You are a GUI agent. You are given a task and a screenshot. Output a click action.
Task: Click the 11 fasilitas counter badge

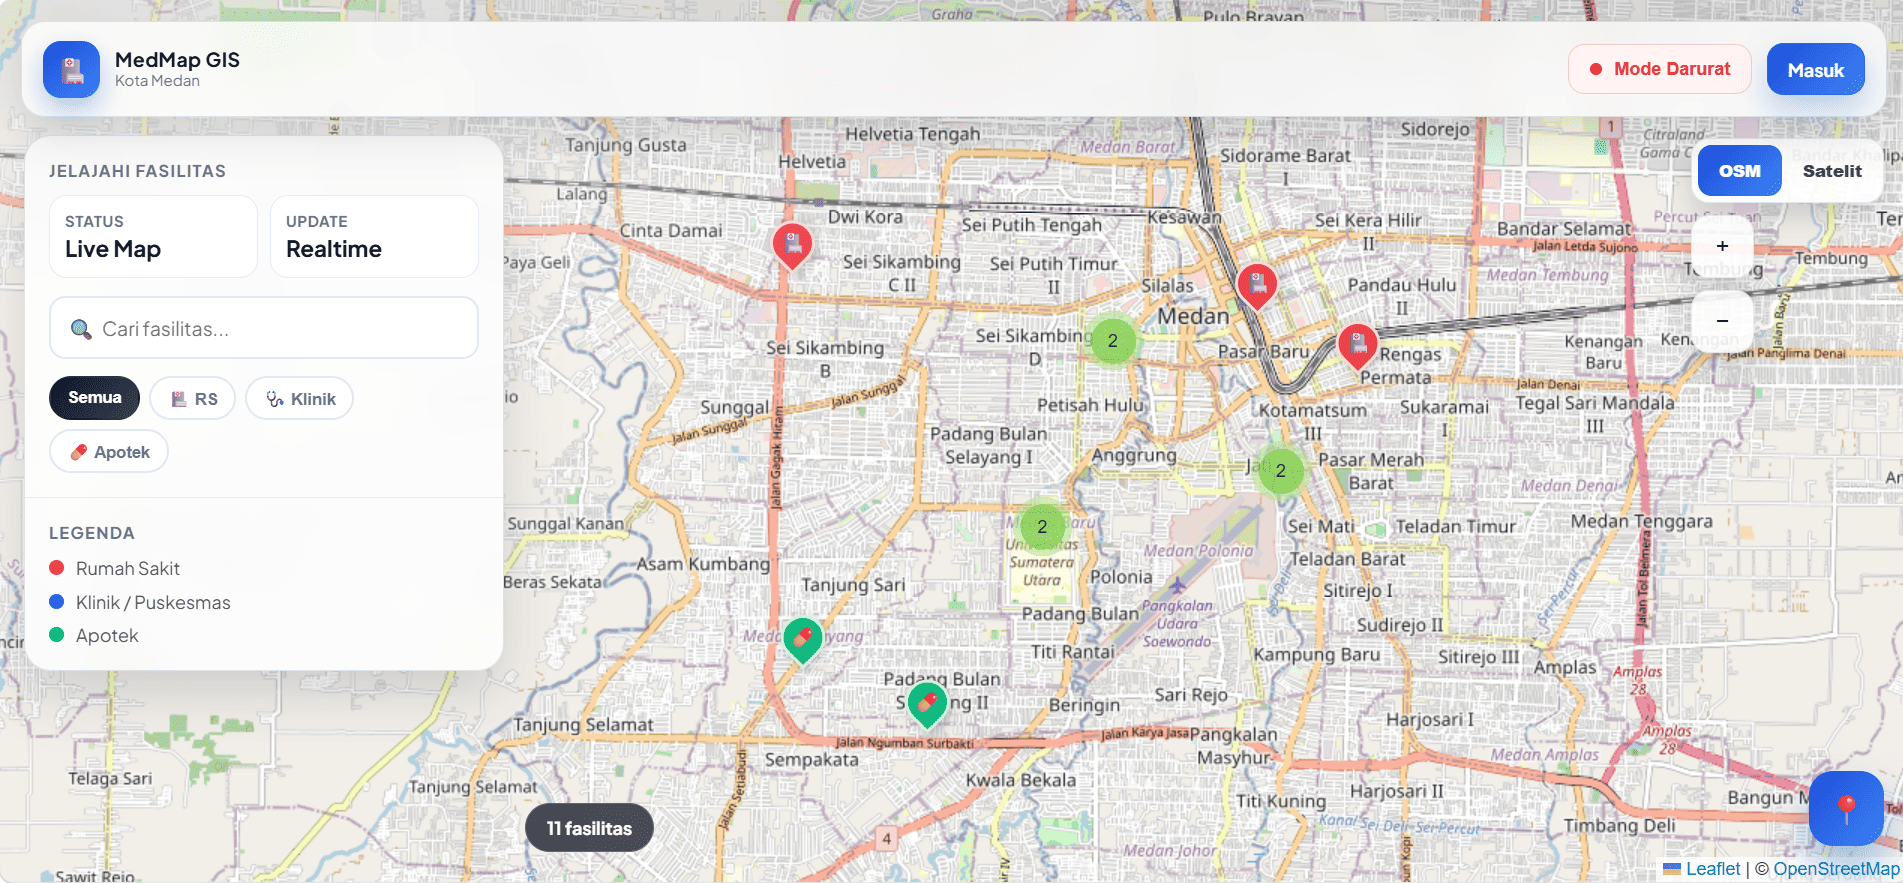click(x=589, y=828)
